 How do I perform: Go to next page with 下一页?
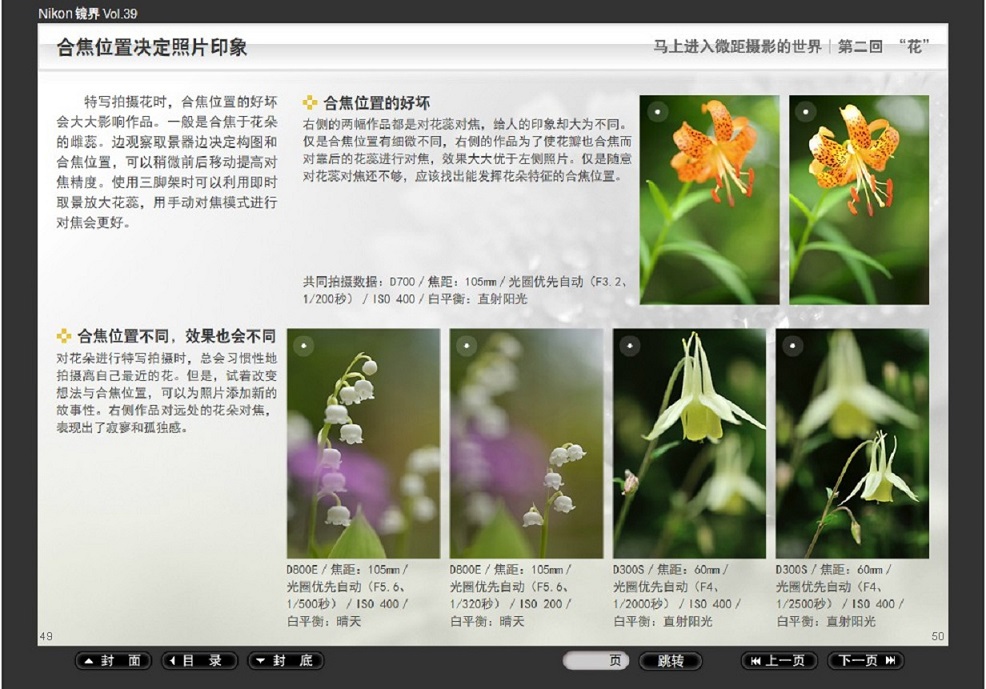coord(865,661)
